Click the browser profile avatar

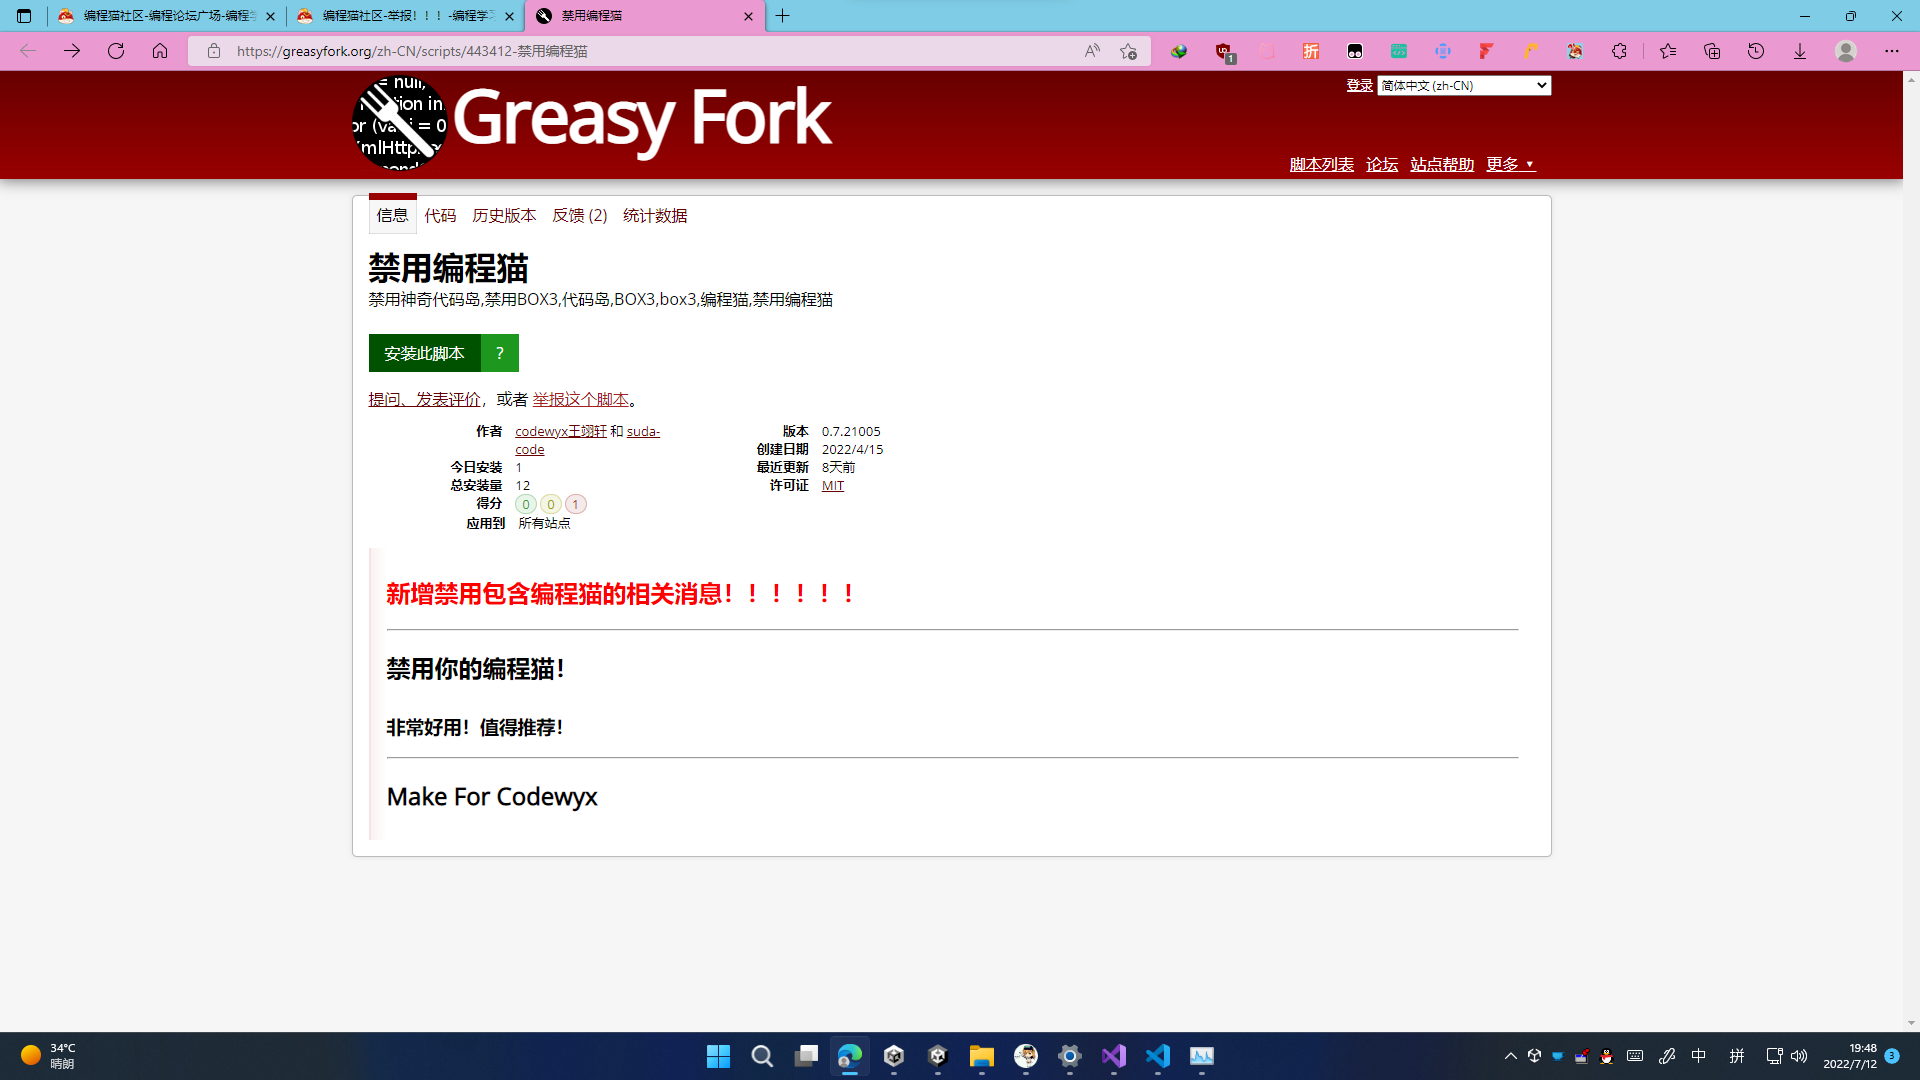1846,51
